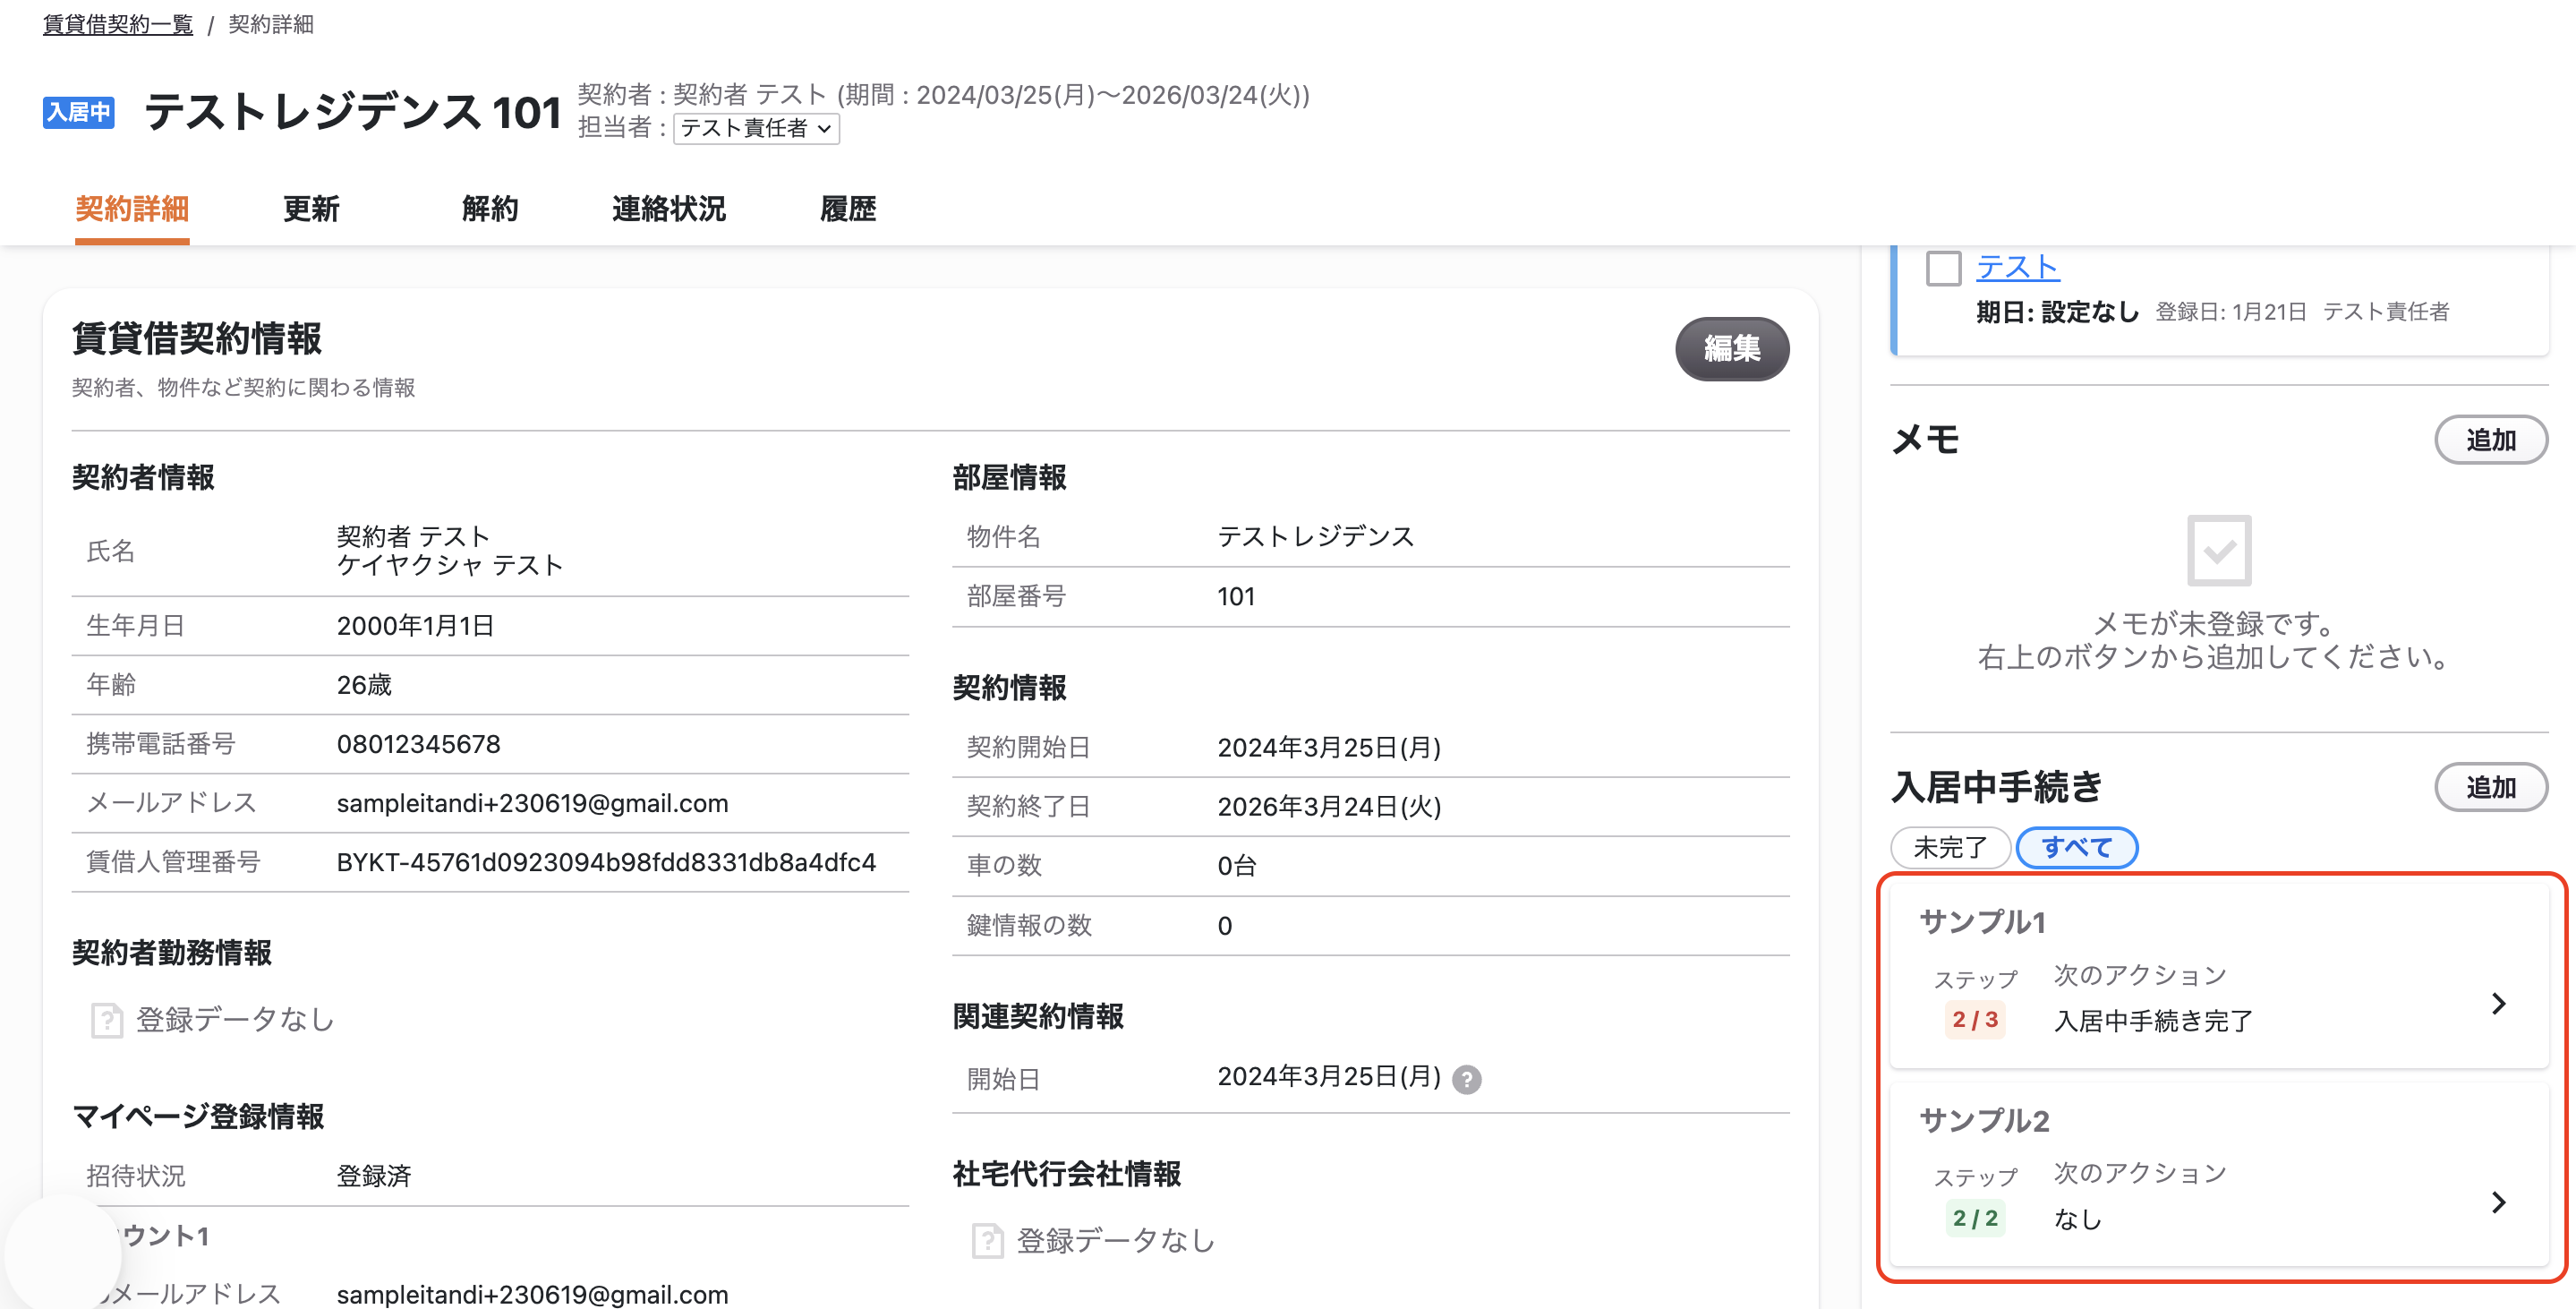Add a 入居中手続き with 追加 button
The height and width of the screenshot is (1309, 2576).
pyautogui.click(x=2490, y=788)
